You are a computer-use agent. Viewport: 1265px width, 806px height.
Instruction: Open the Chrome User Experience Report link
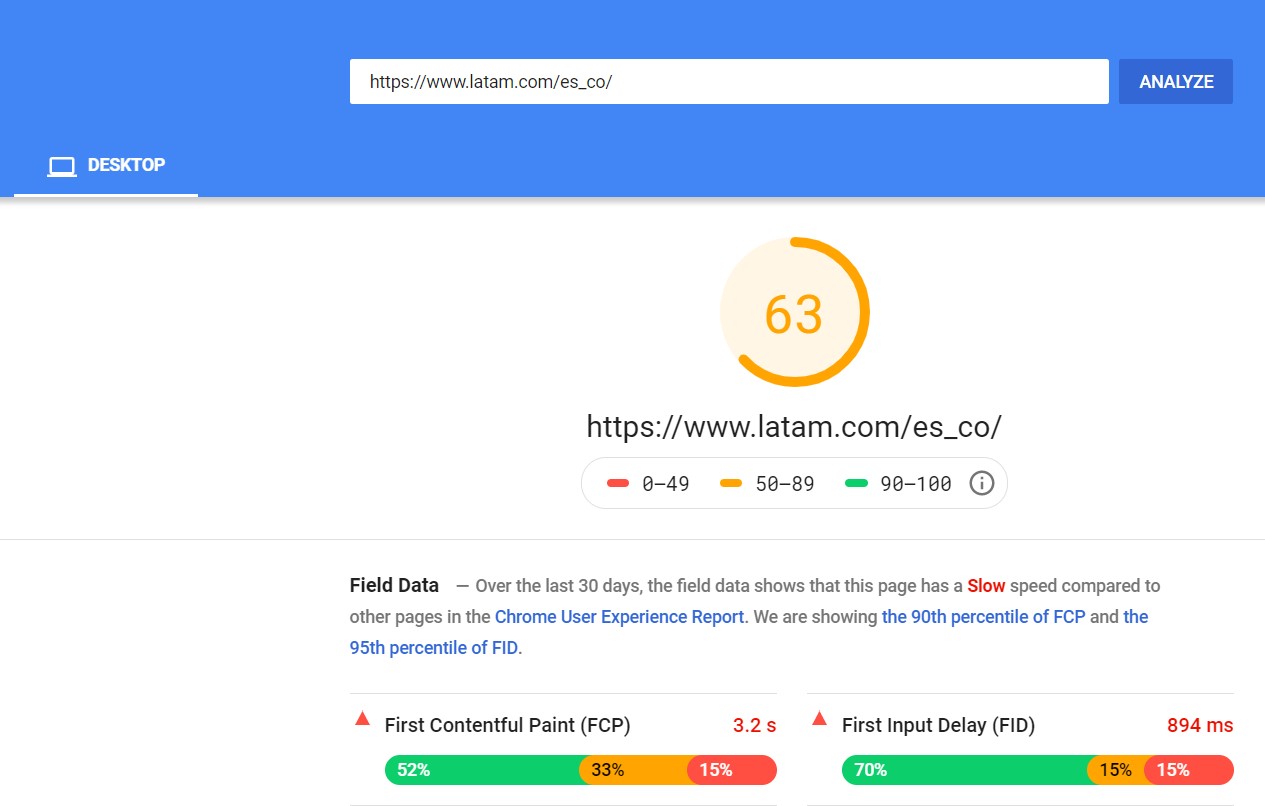pos(619,617)
